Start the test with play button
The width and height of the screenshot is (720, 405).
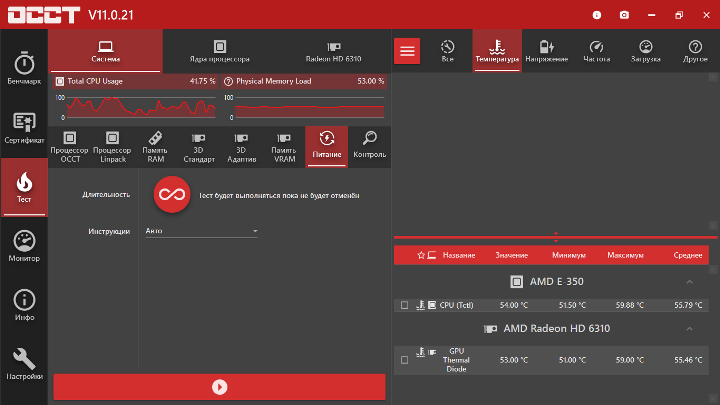click(x=219, y=387)
